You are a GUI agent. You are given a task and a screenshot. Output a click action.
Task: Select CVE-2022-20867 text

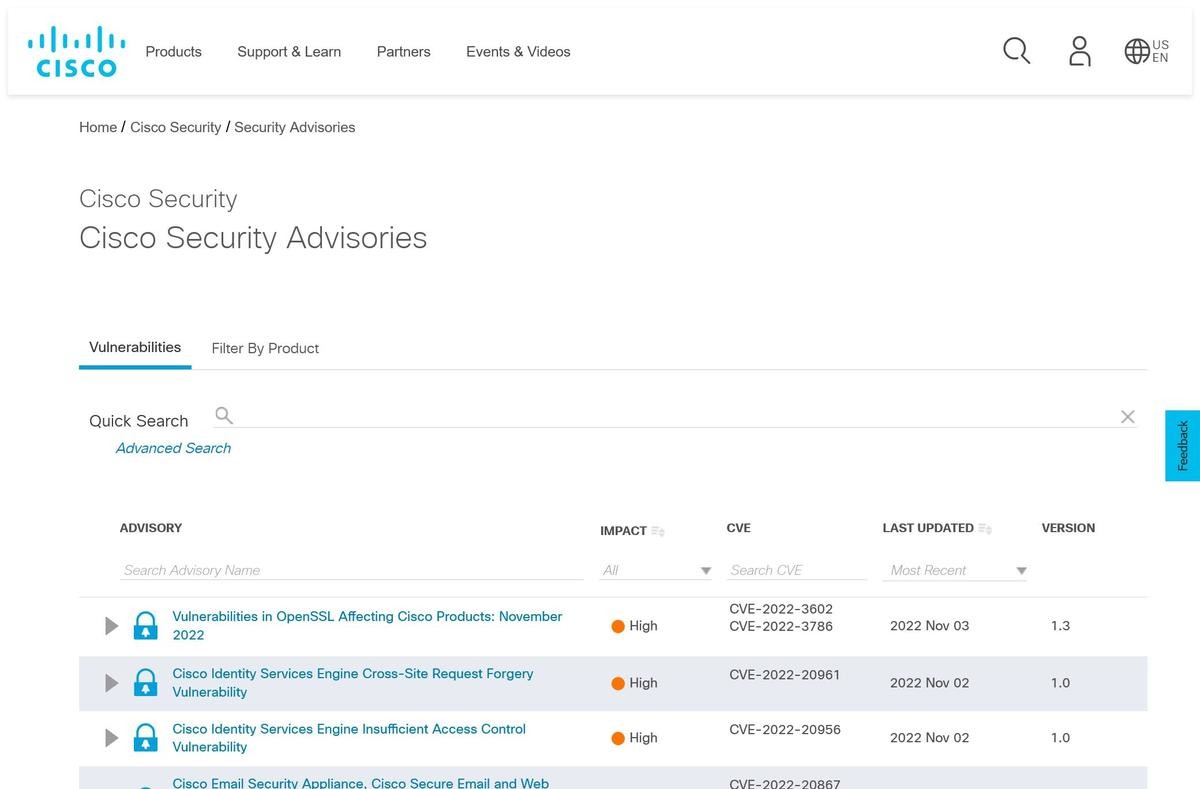(785, 783)
